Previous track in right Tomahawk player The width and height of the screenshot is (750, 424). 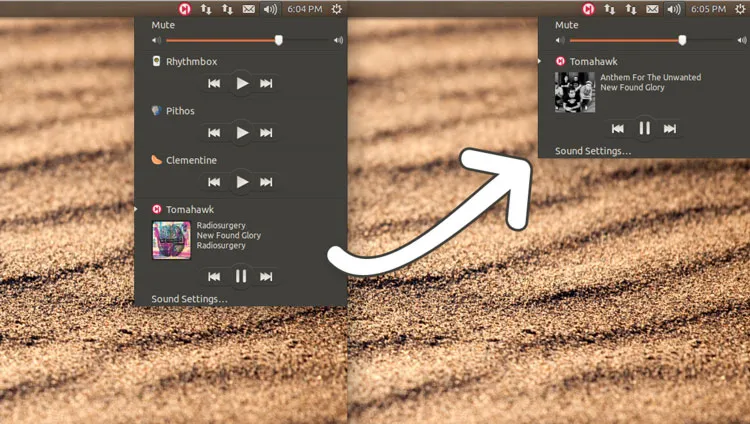(618, 128)
